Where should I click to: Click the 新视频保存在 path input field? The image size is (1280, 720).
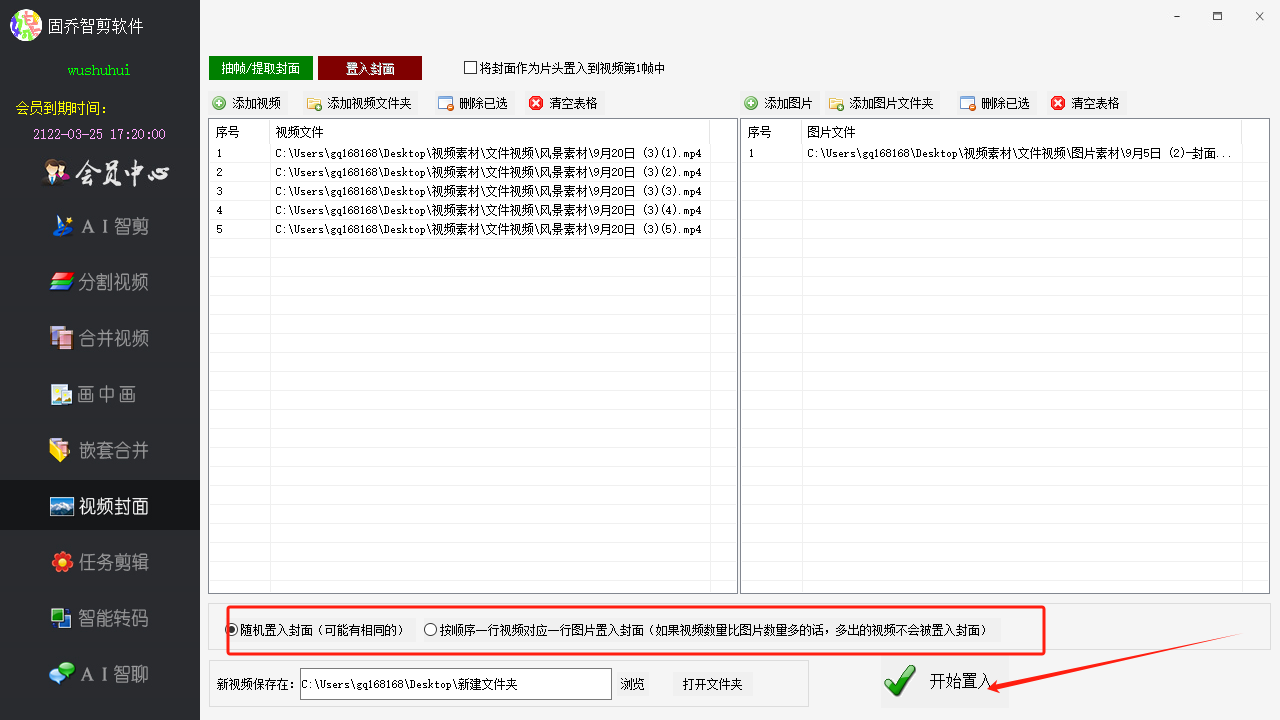click(x=455, y=684)
